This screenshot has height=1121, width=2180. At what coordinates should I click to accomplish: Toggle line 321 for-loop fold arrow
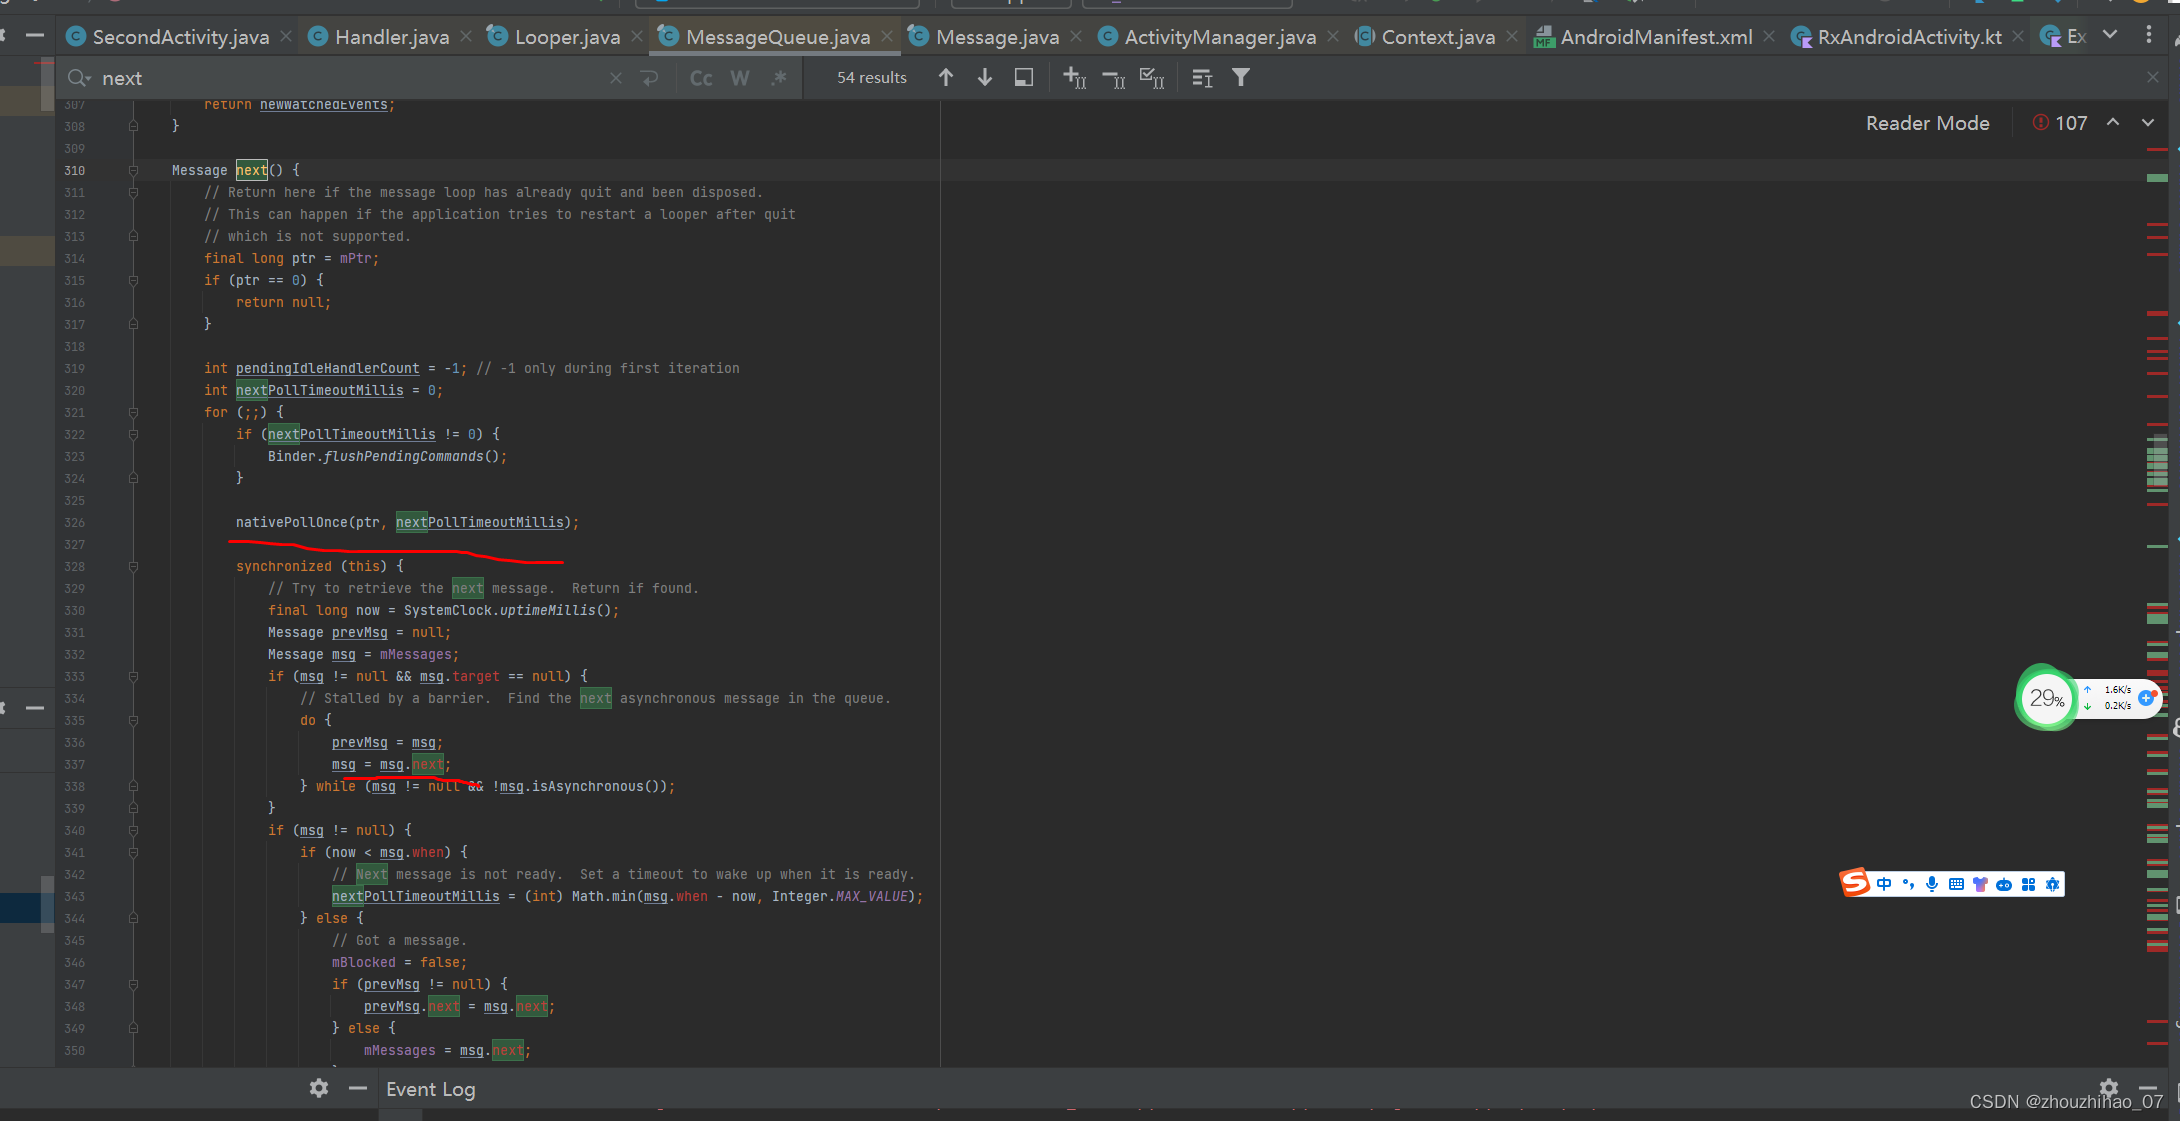[x=130, y=412]
